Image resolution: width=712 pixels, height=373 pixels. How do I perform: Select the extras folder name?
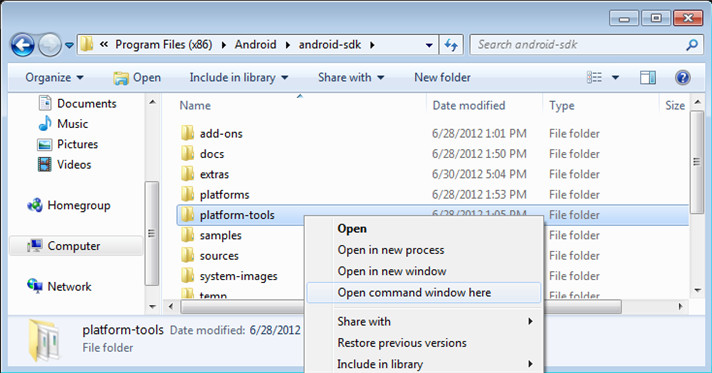click(214, 174)
